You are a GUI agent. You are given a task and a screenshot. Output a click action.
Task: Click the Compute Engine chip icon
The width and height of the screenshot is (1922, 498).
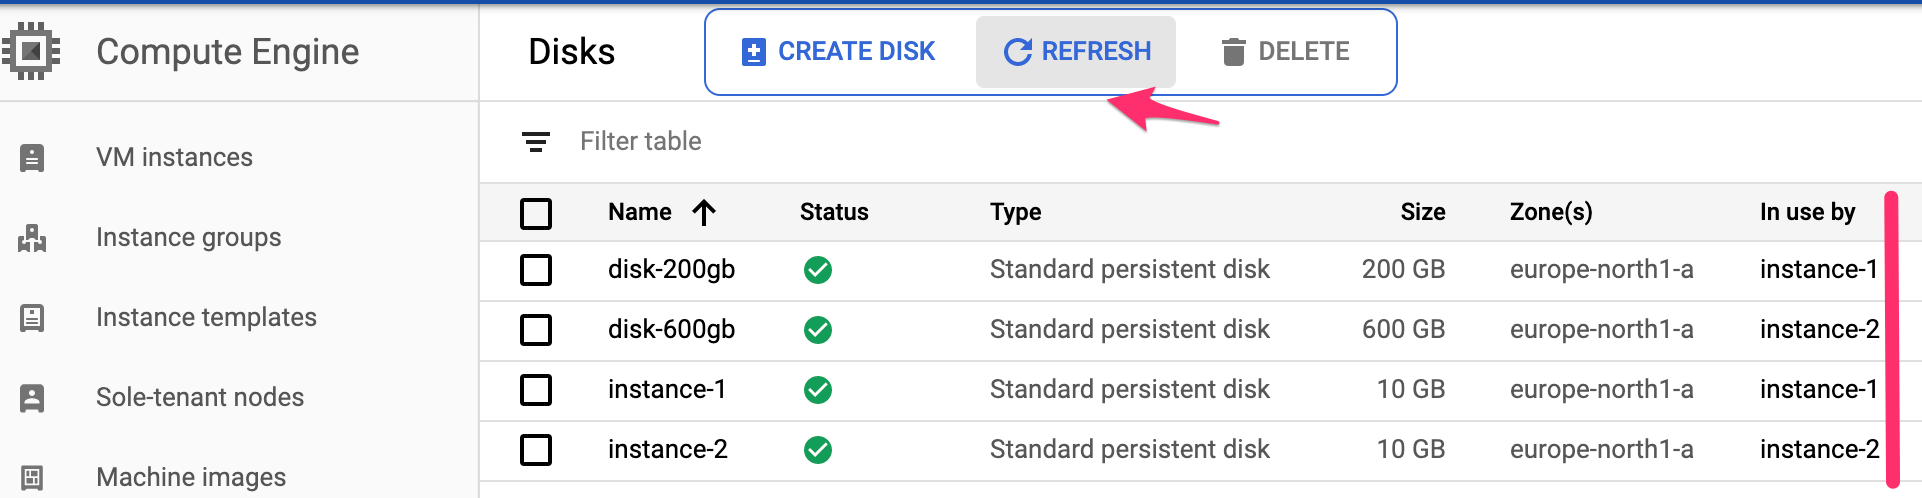(x=32, y=51)
